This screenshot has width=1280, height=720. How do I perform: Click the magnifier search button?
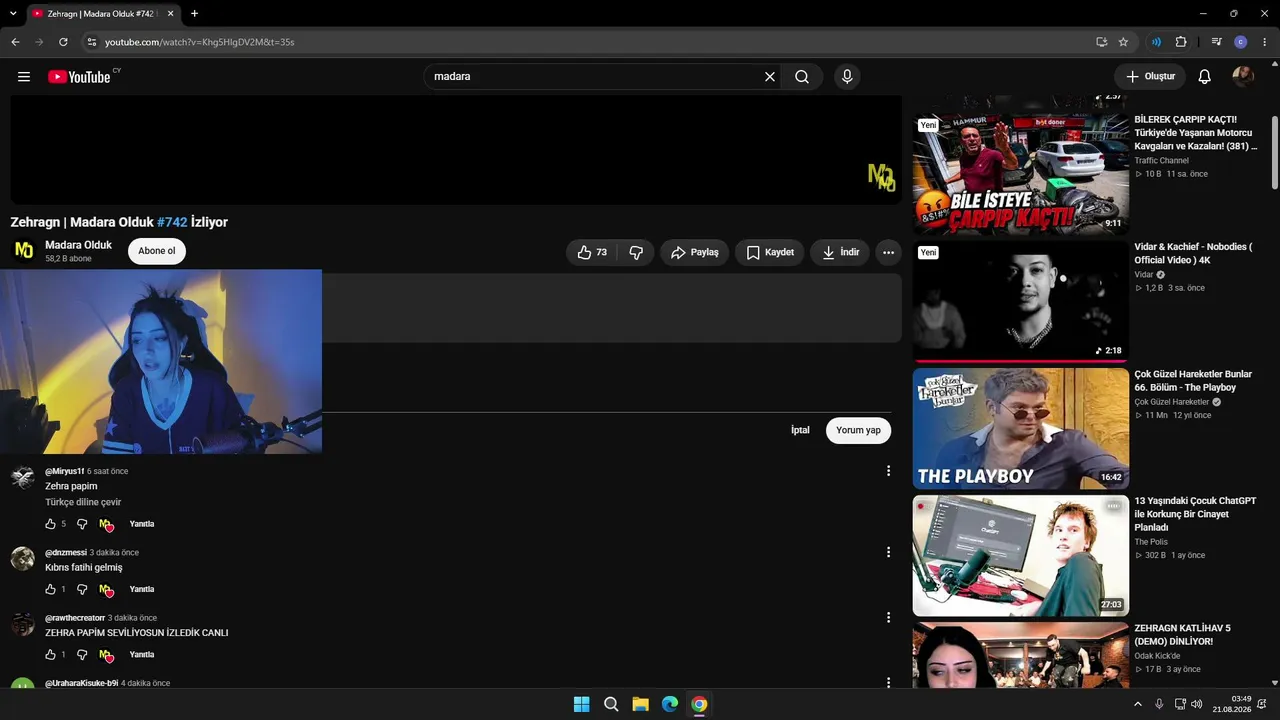[x=802, y=77]
